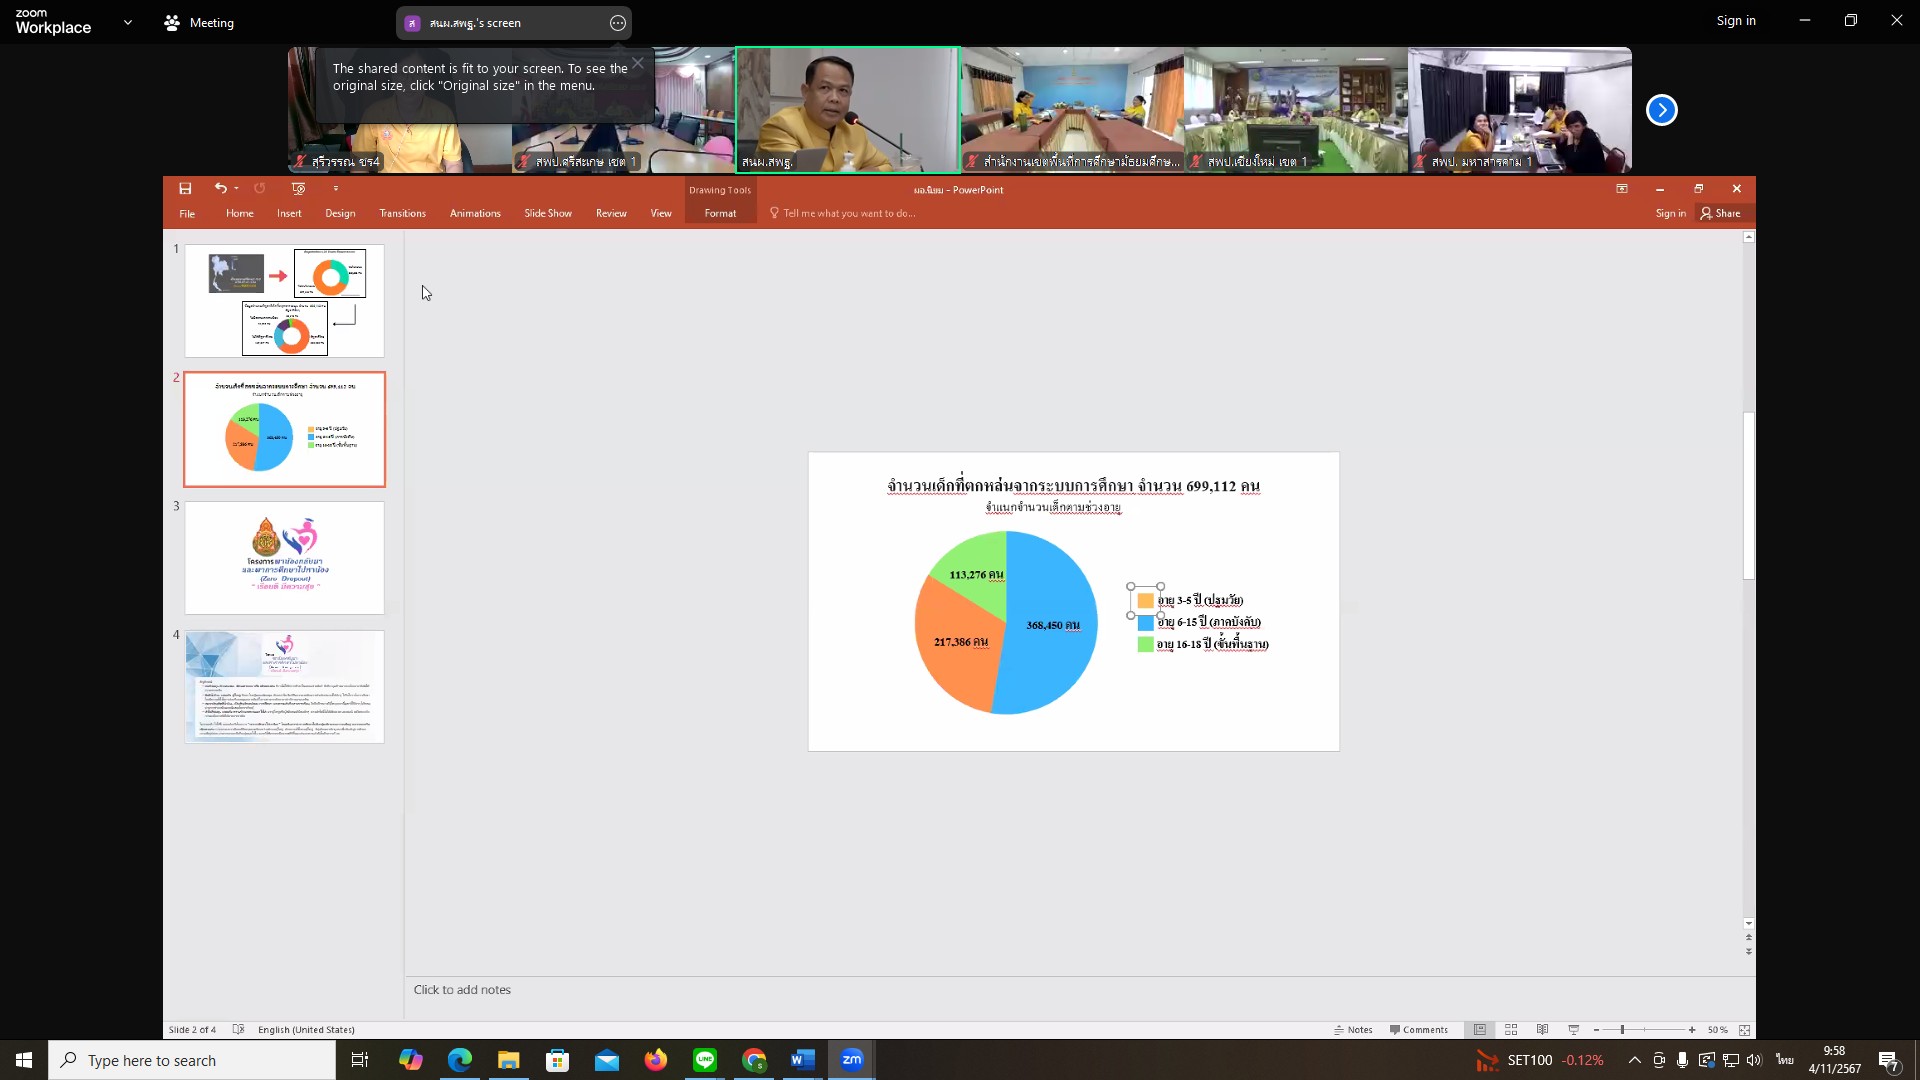1920x1080 pixels.
Task: Open the Slide Show ribbon tab
Action: (x=548, y=213)
